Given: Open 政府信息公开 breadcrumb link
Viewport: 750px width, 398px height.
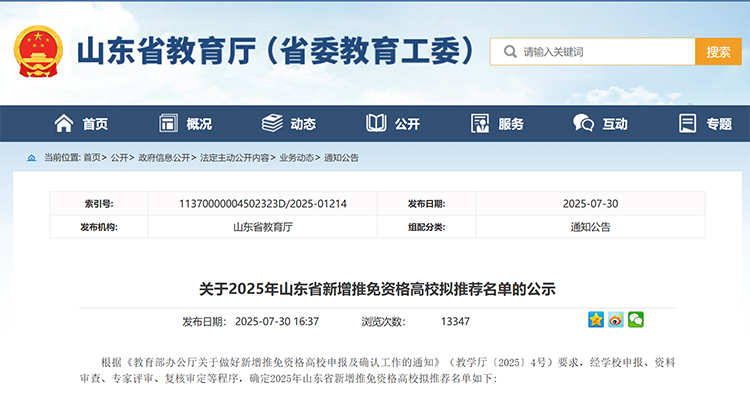Looking at the screenshot, I should tap(164, 158).
